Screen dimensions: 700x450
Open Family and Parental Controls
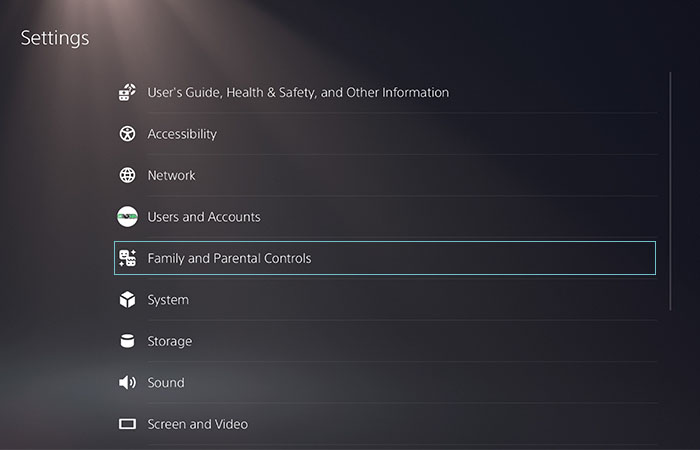pos(385,258)
